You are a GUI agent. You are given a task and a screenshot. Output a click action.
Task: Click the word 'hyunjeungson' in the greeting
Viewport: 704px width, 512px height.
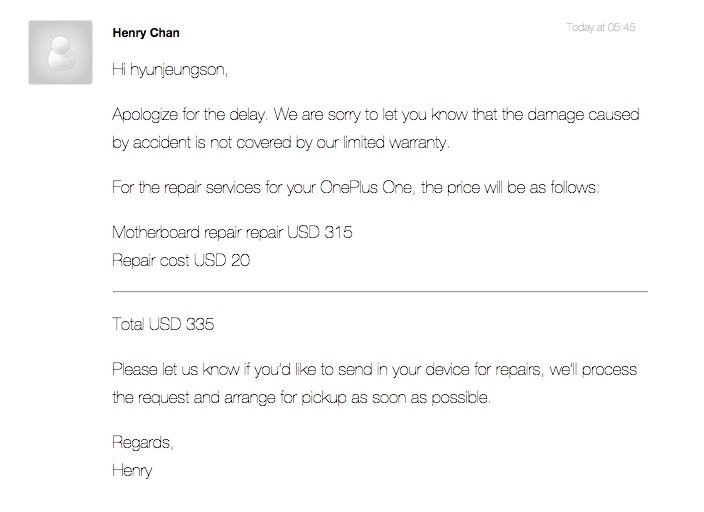tap(179, 71)
